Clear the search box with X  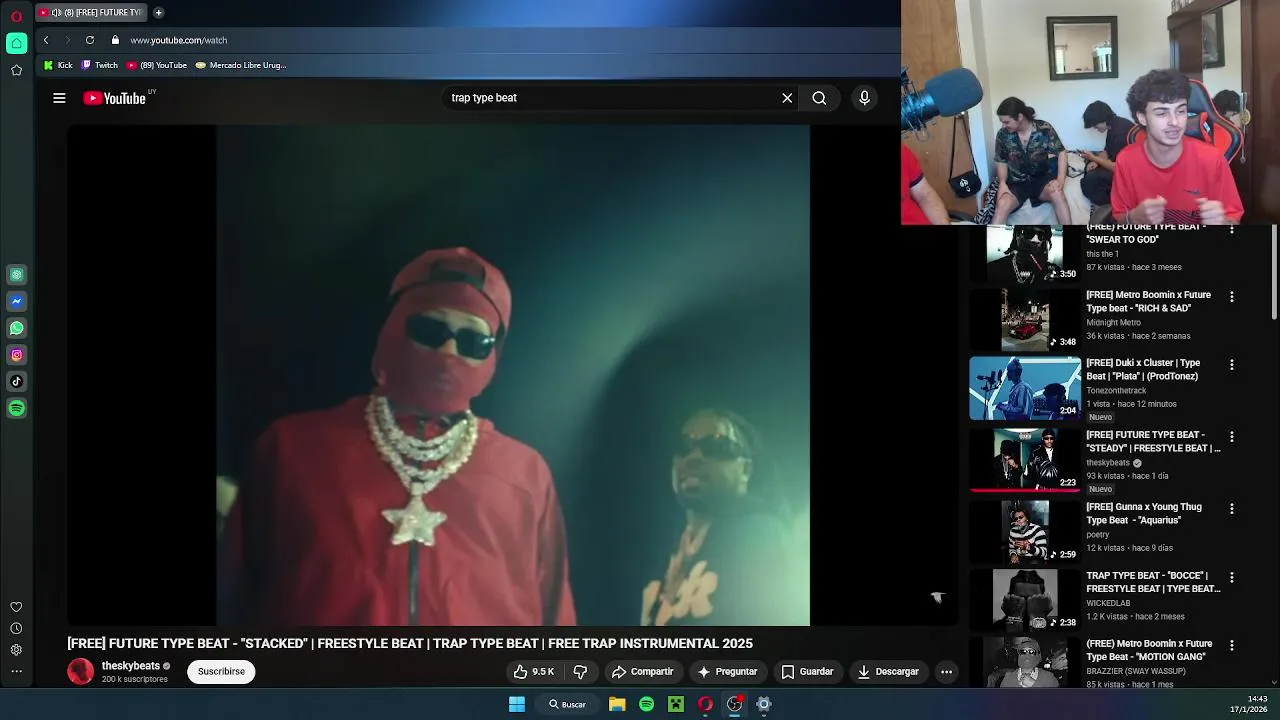[x=787, y=98]
